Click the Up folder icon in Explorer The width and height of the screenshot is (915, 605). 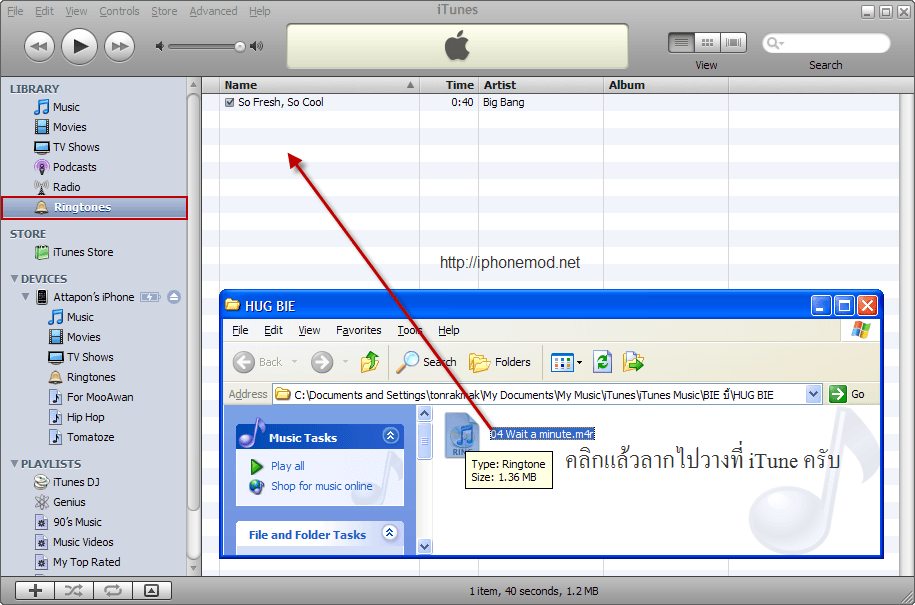click(x=370, y=362)
